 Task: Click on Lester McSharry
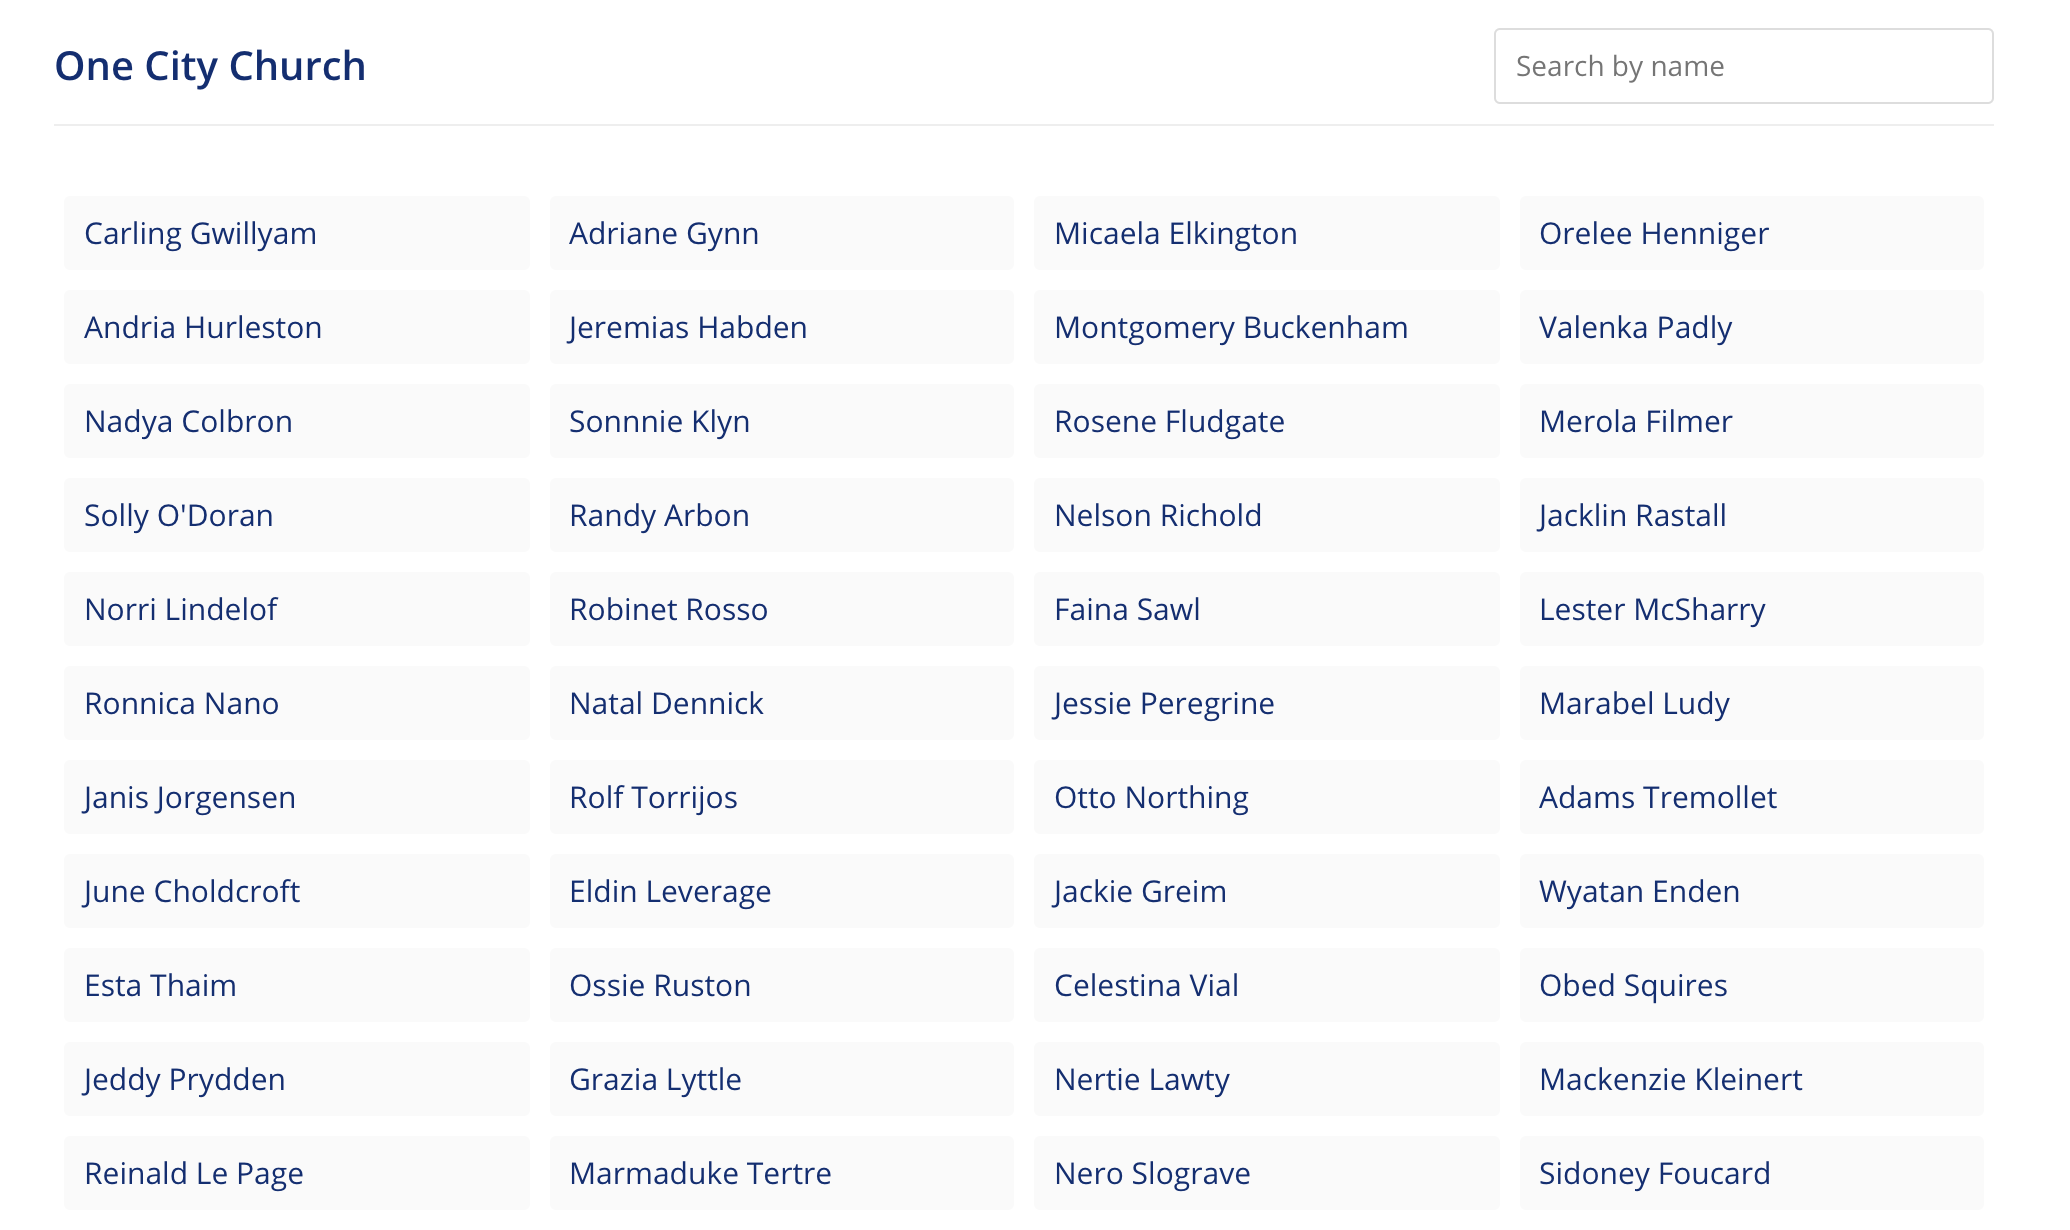pyautogui.click(x=1751, y=609)
